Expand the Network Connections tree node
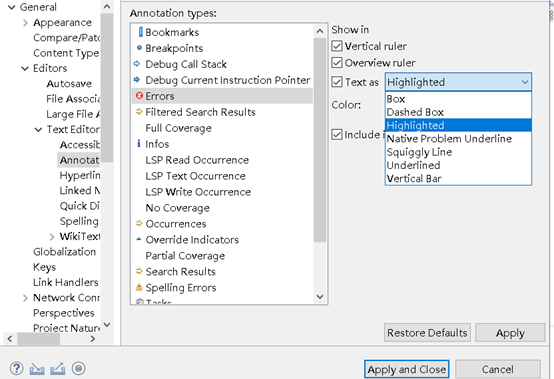Screen dimensions: 554x379 click(25, 298)
